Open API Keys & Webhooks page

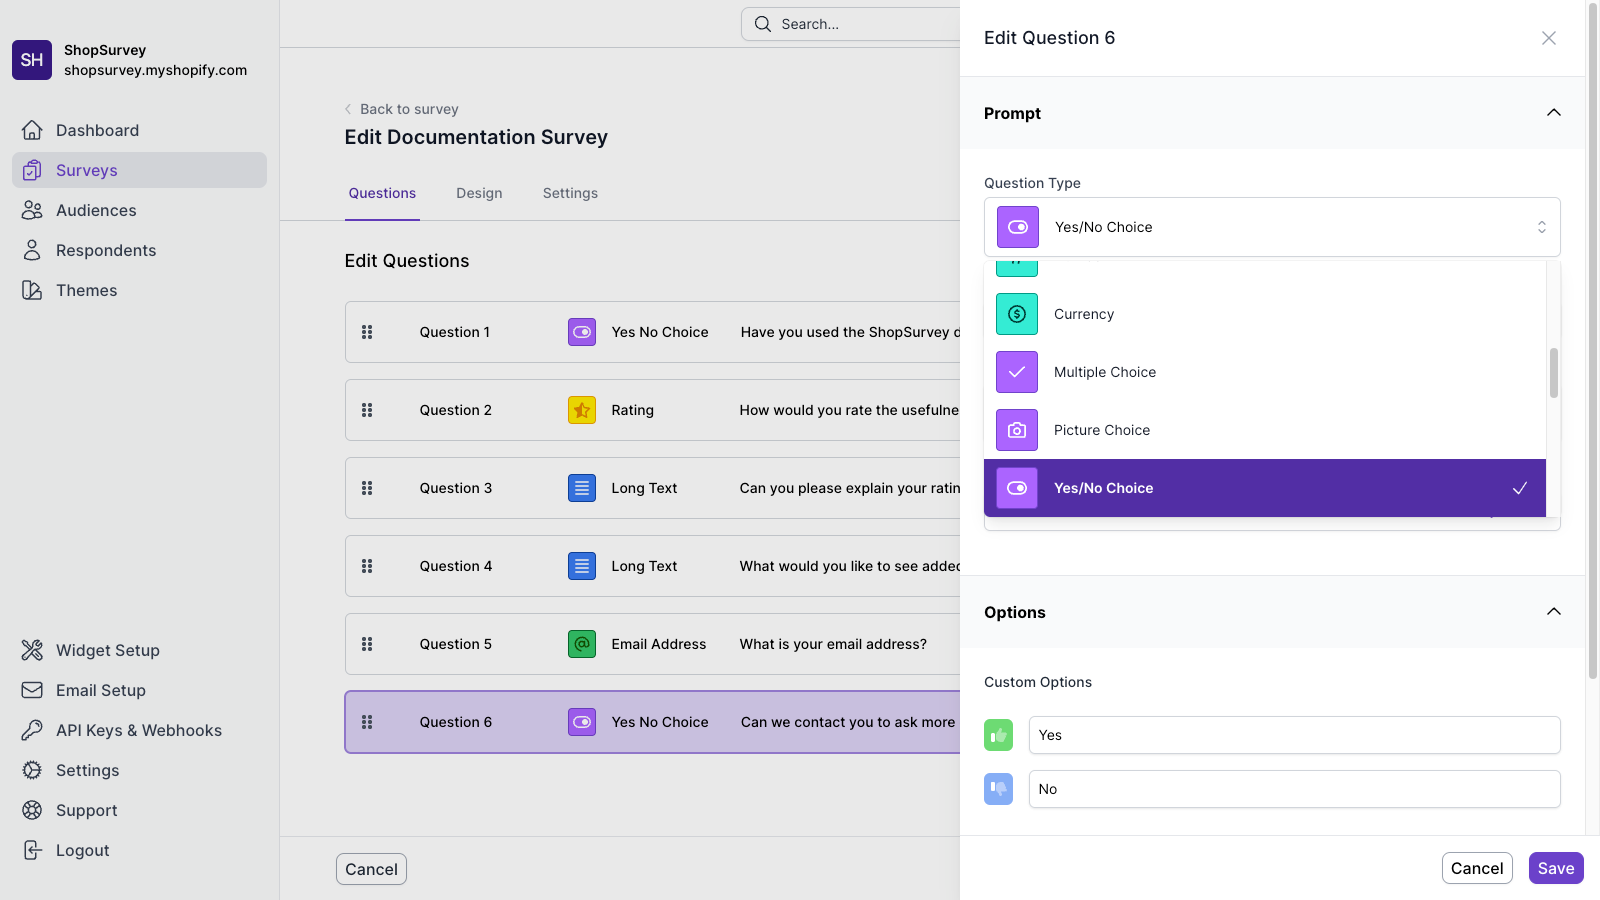(139, 730)
